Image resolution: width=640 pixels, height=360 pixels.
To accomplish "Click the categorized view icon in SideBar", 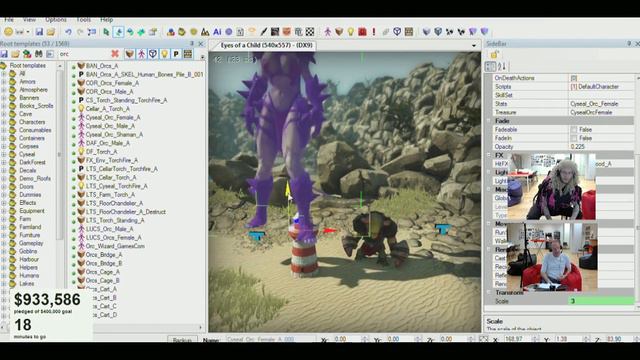I will pyautogui.click(x=490, y=66).
